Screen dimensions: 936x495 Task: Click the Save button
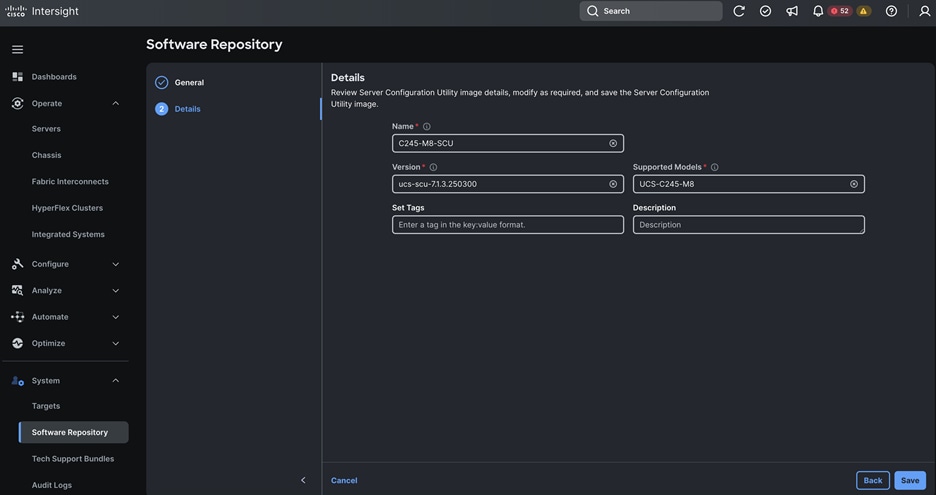point(910,480)
